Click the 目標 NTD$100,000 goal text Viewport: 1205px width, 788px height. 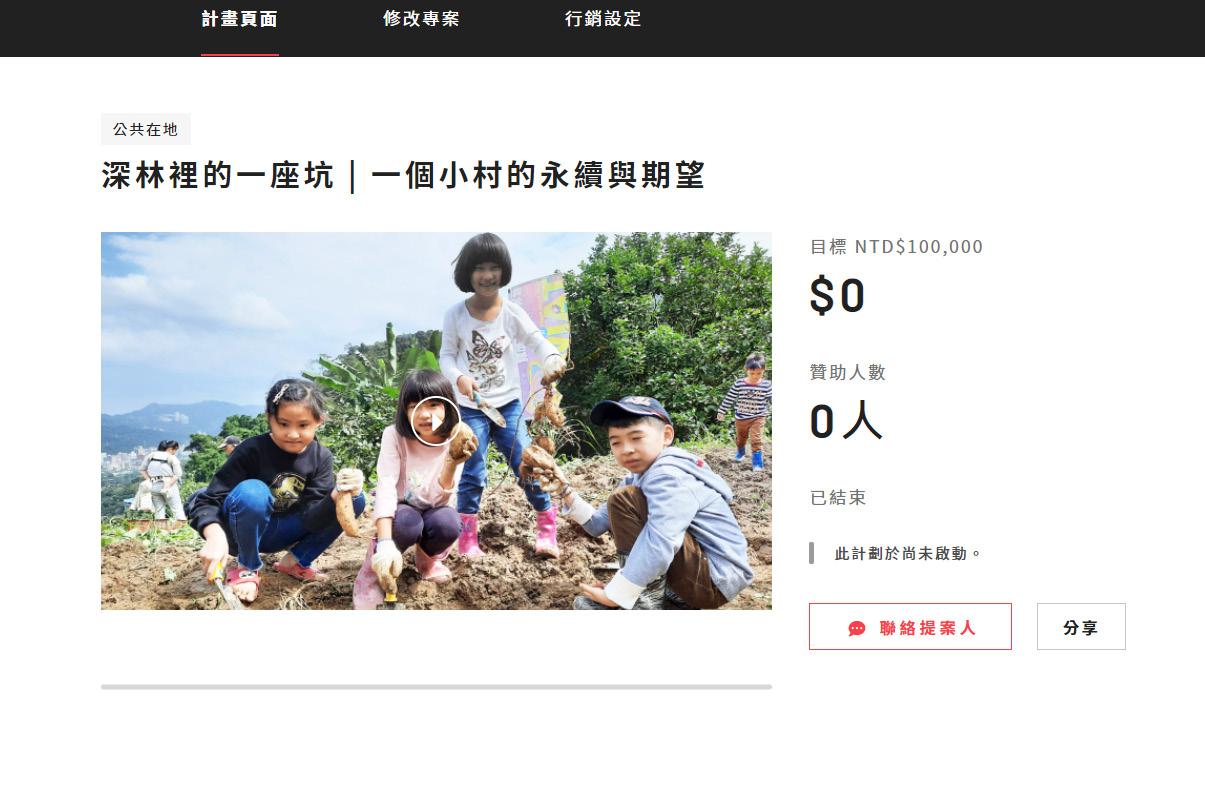pyautogui.click(x=897, y=247)
